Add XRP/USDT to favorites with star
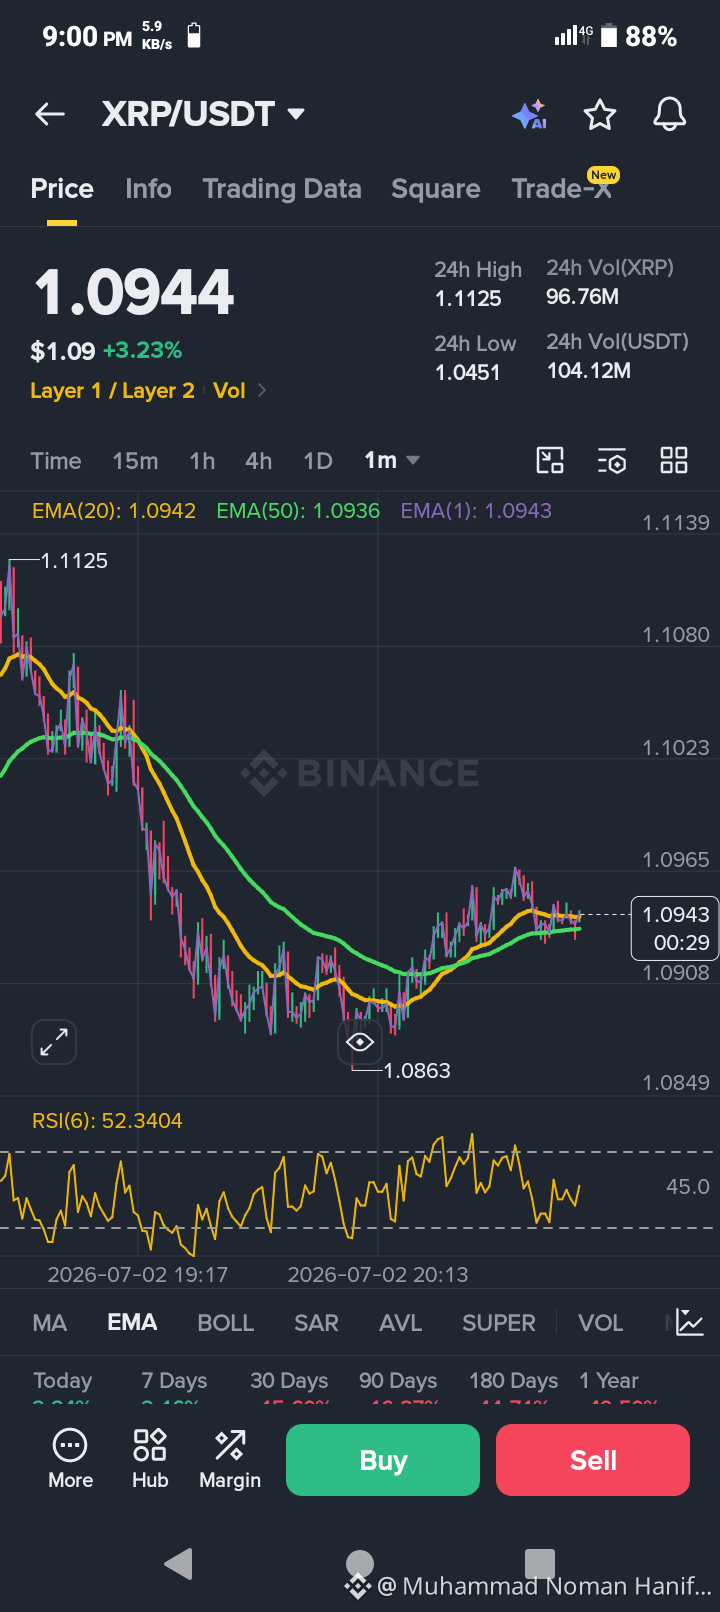720x1612 pixels. pyautogui.click(x=600, y=115)
